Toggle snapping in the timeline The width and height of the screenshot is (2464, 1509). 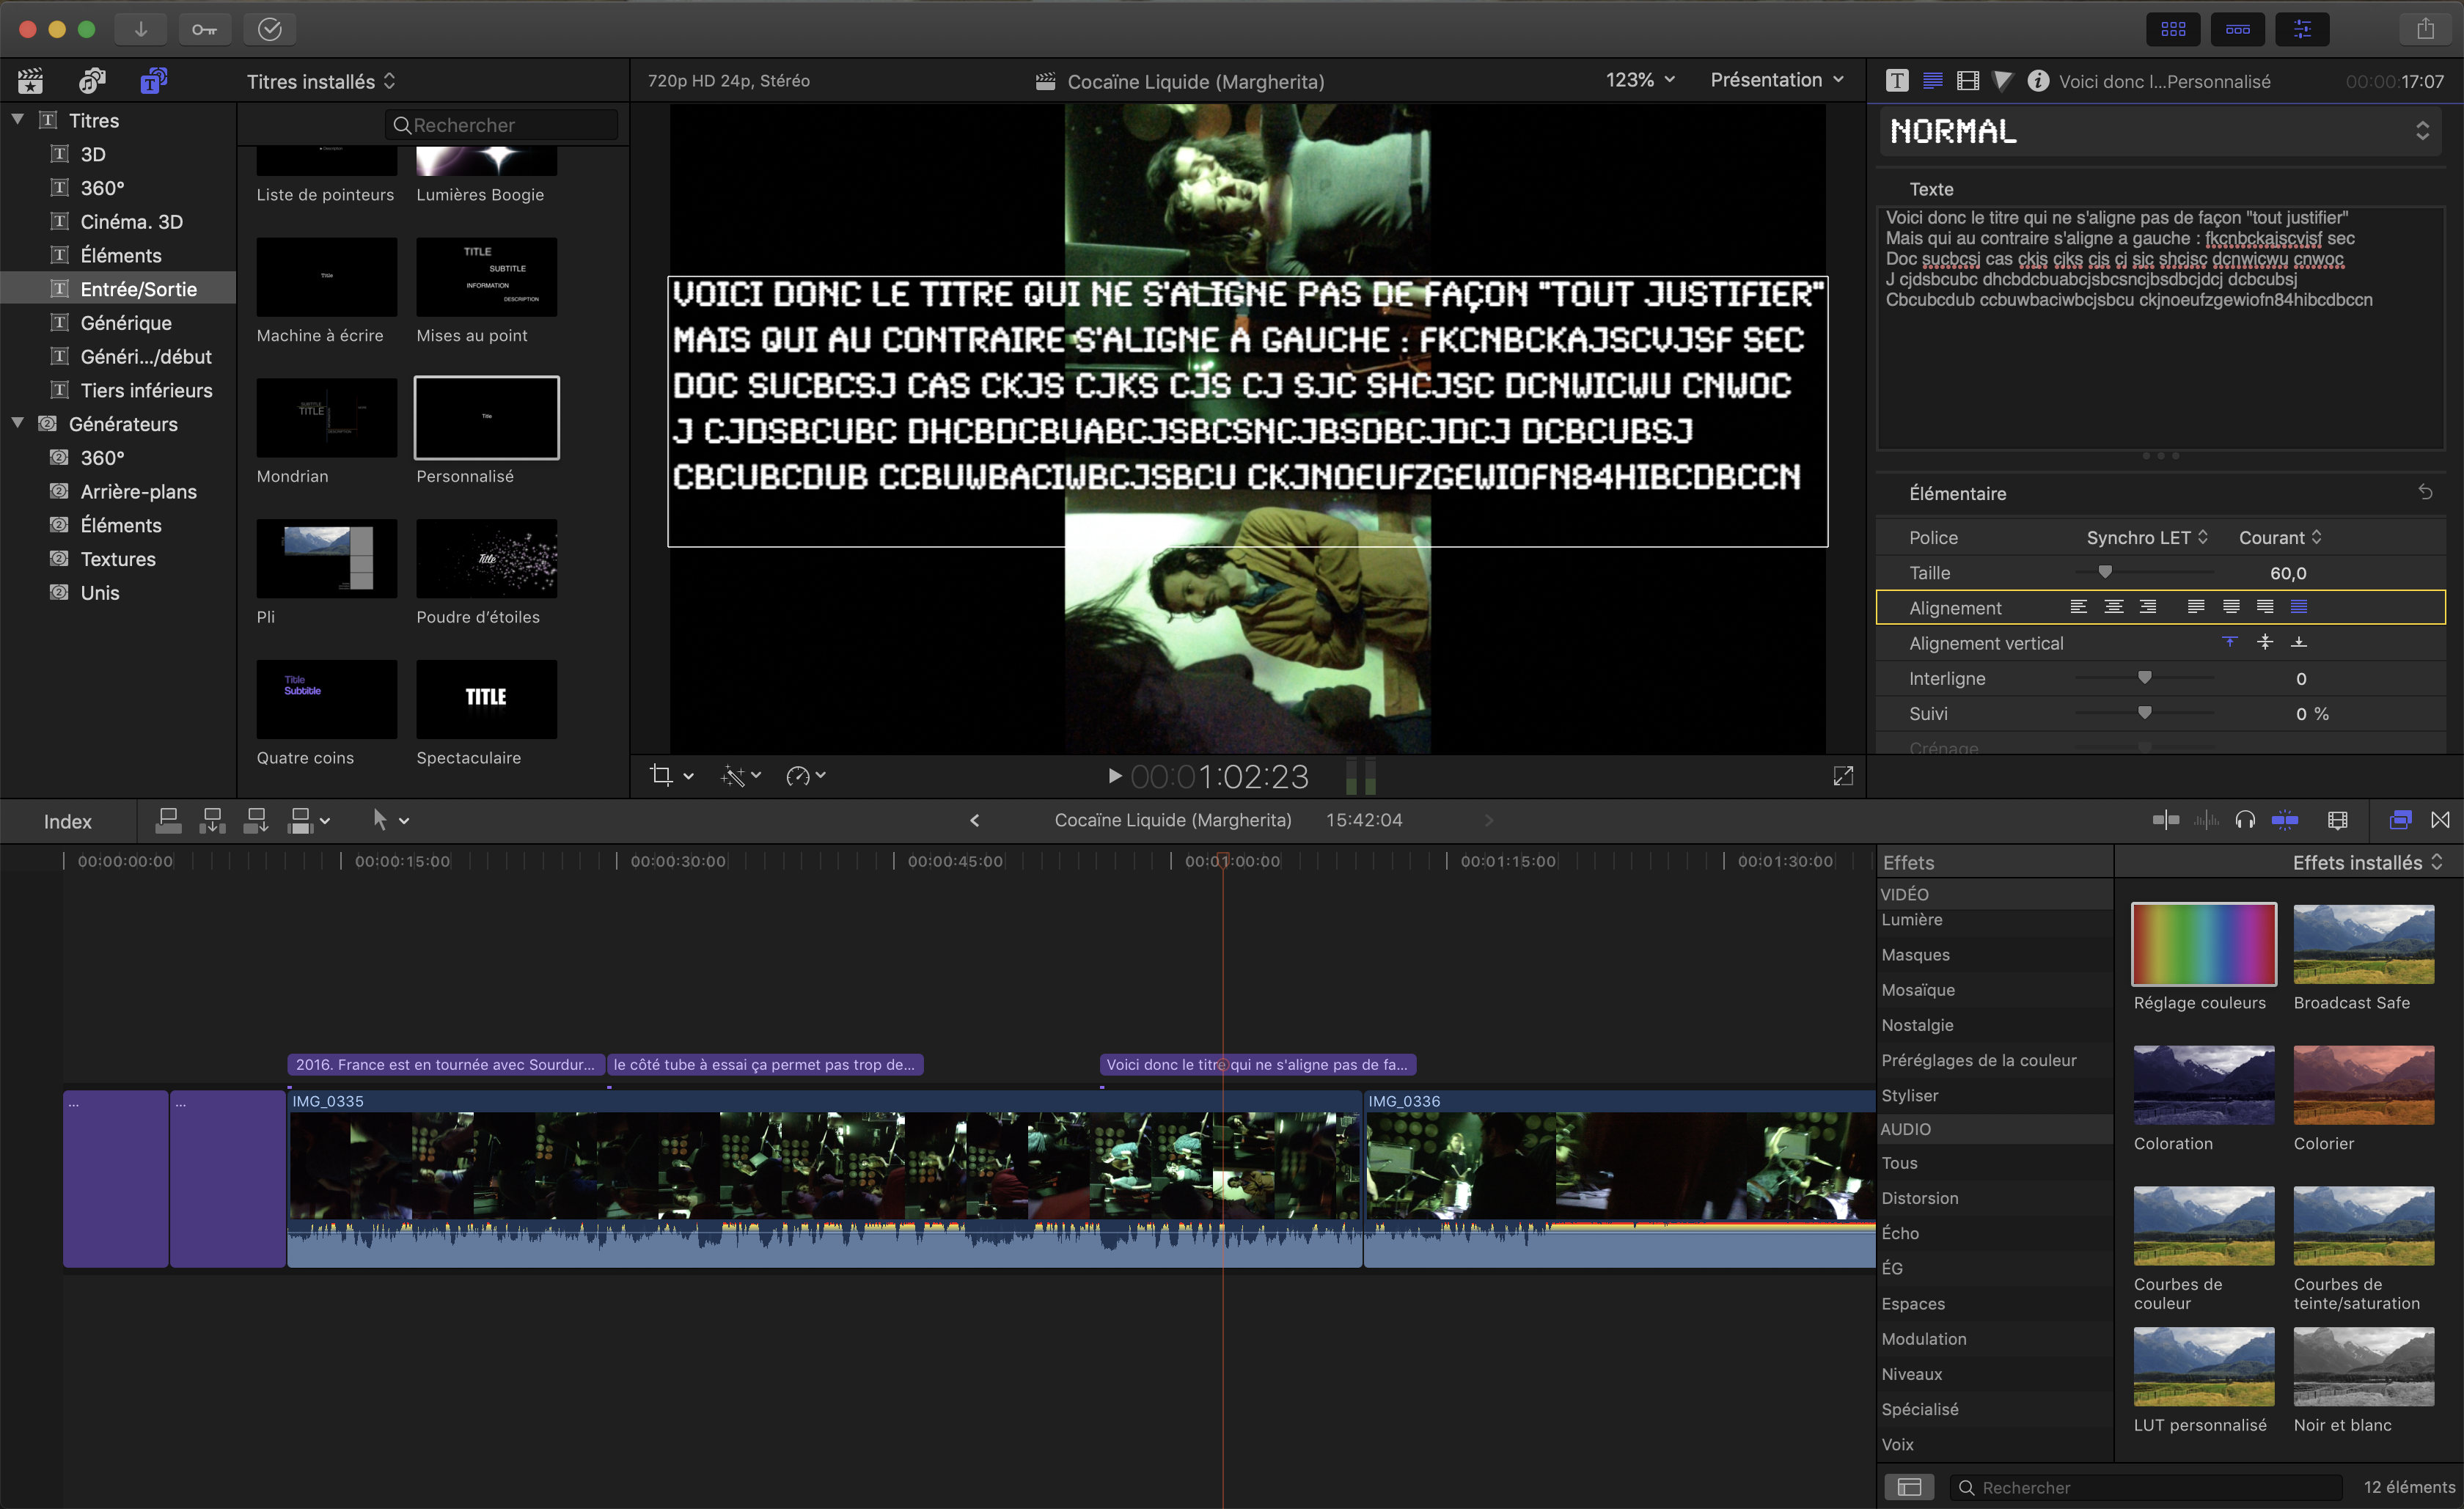(x=2285, y=820)
